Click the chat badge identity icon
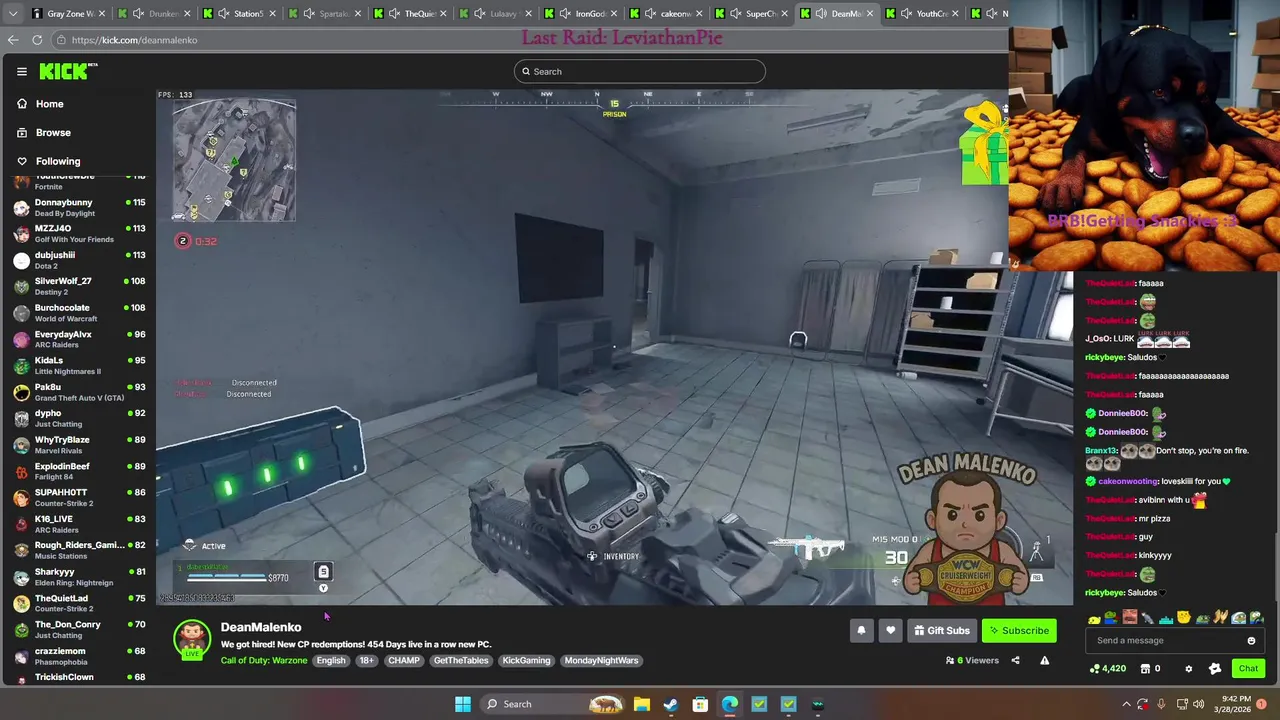The image size is (1280, 720). pyautogui.click(x=1215, y=668)
